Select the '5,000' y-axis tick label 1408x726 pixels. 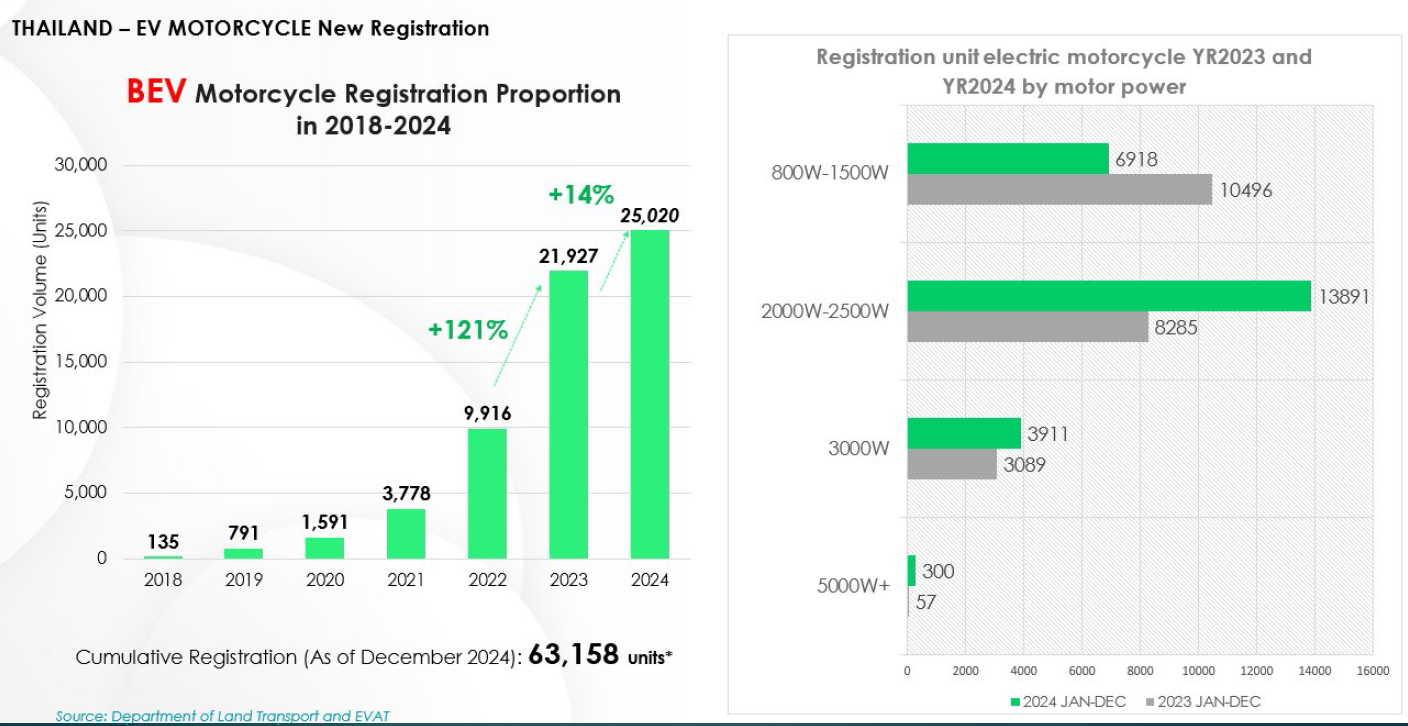[x=85, y=493]
